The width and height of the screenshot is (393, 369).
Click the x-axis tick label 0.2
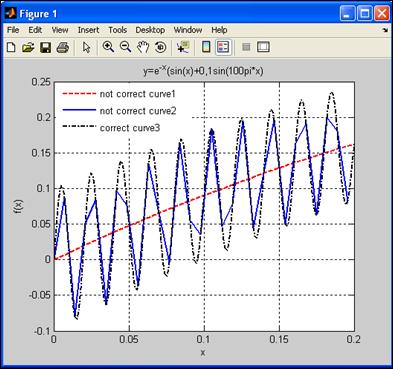(x=354, y=339)
